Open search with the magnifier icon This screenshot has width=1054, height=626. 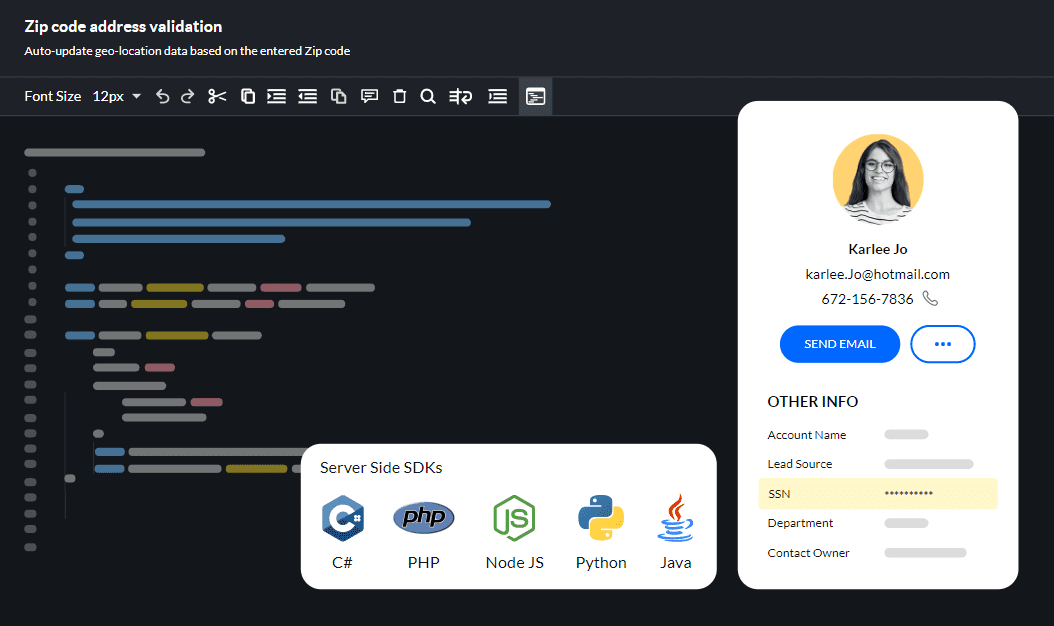coord(428,96)
